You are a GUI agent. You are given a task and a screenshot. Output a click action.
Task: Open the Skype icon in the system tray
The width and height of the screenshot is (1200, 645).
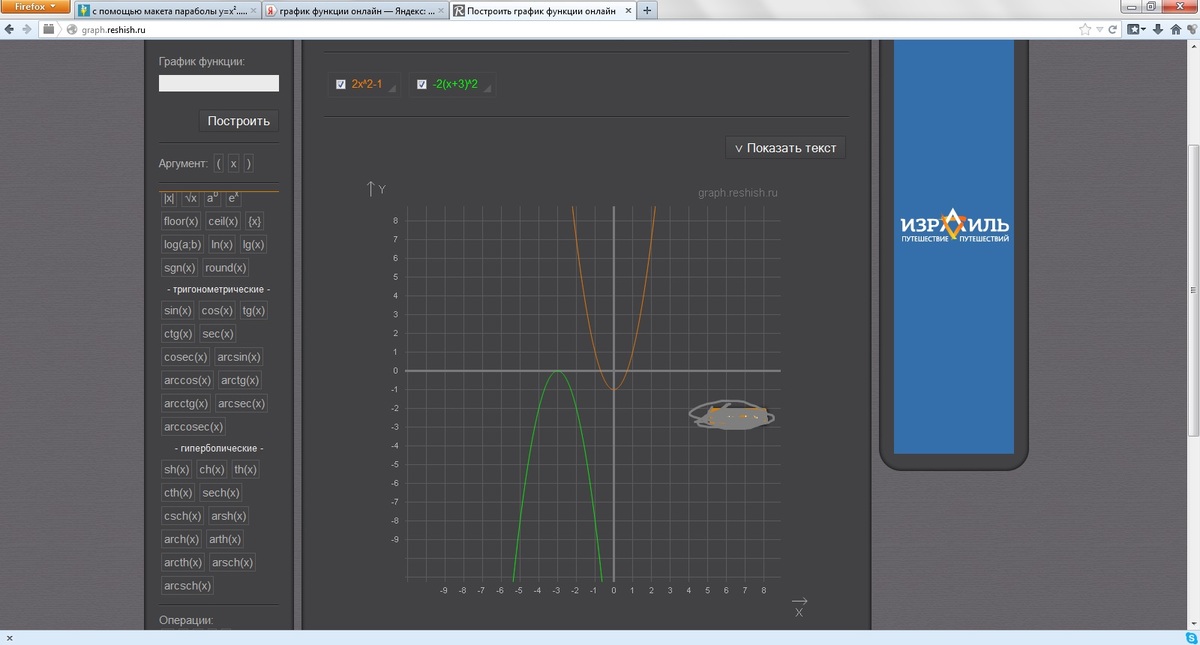(1192, 636)
